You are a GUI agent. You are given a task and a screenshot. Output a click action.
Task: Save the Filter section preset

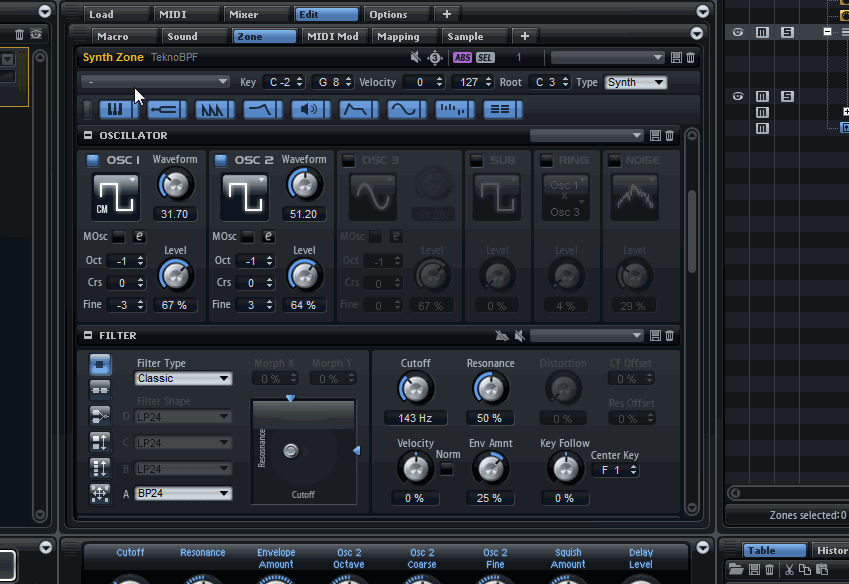click(655, 336)
